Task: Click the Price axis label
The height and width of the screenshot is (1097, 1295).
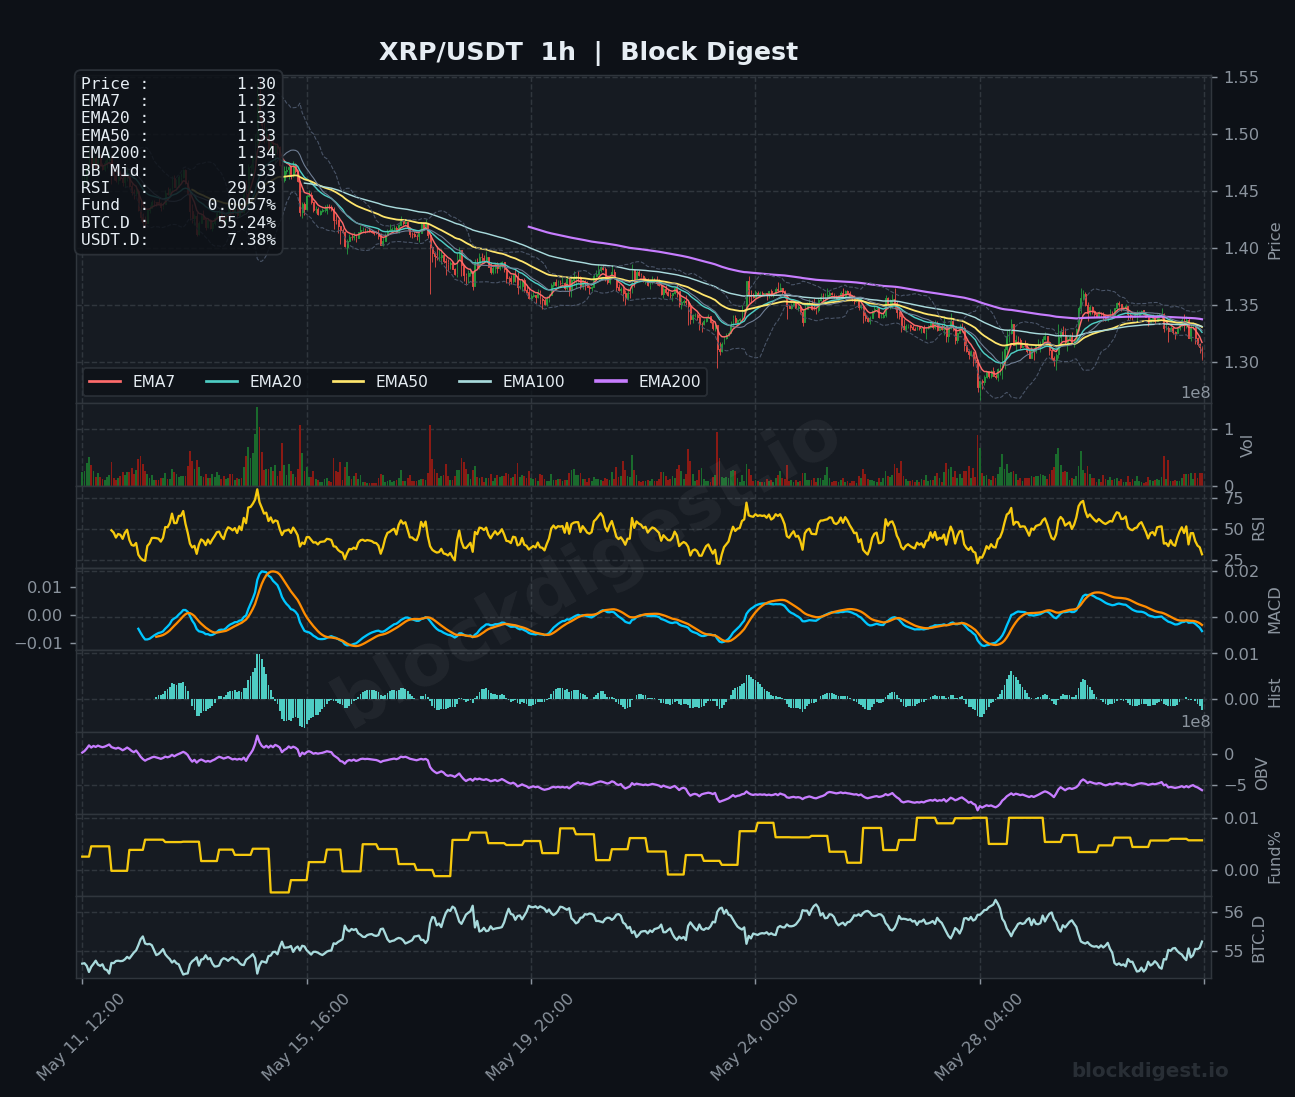Action: 1274,241
